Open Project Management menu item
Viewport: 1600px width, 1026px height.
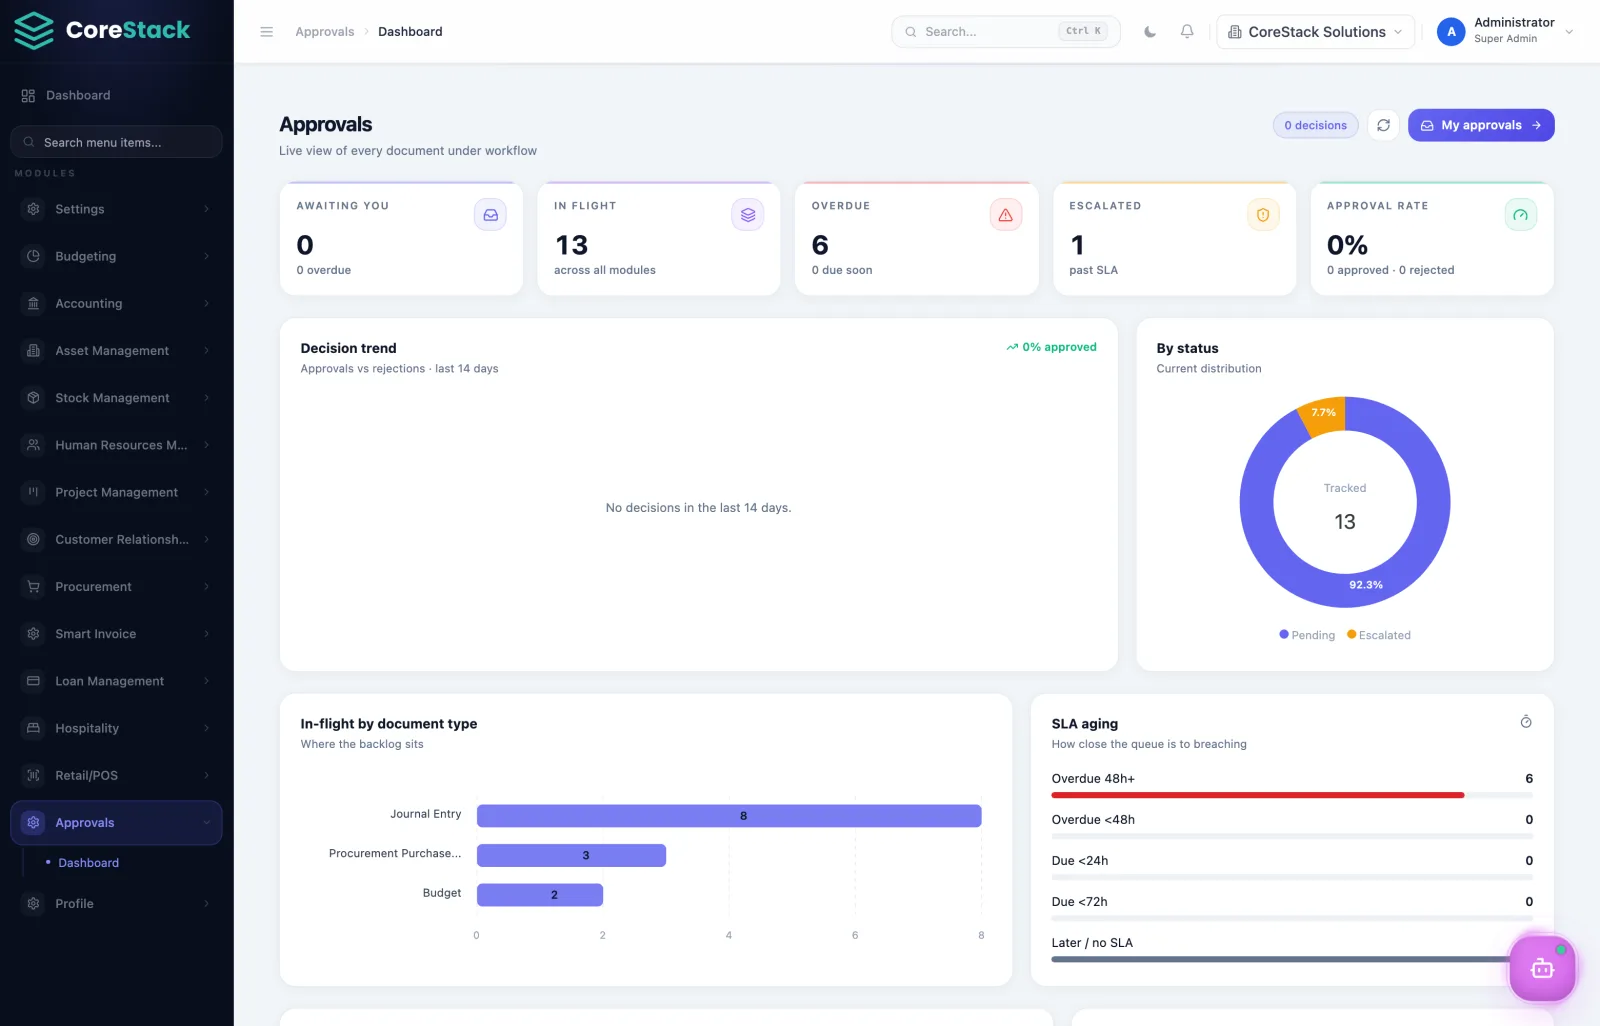116,492
